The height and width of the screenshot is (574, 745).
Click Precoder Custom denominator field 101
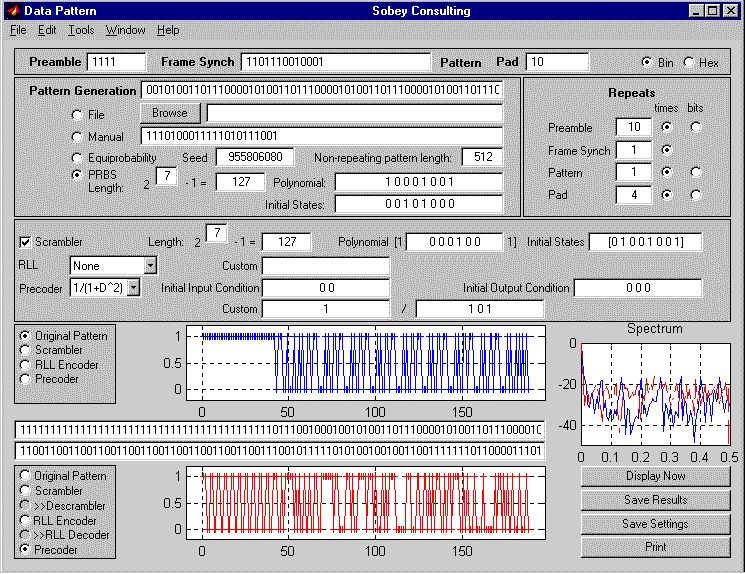[479, 309]
